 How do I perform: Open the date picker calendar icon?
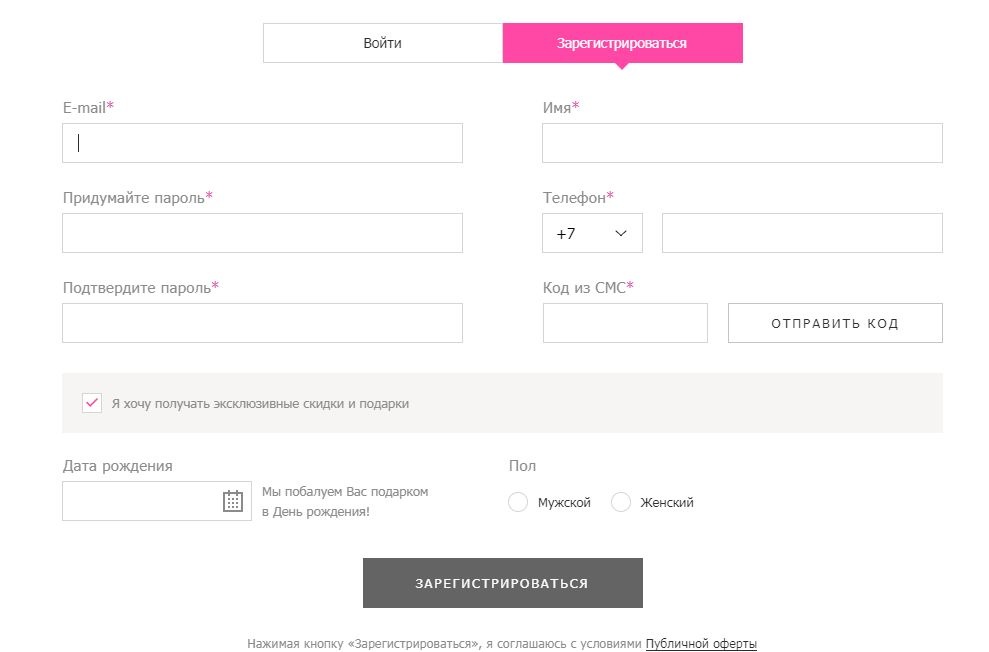click(x=234, y=501)
